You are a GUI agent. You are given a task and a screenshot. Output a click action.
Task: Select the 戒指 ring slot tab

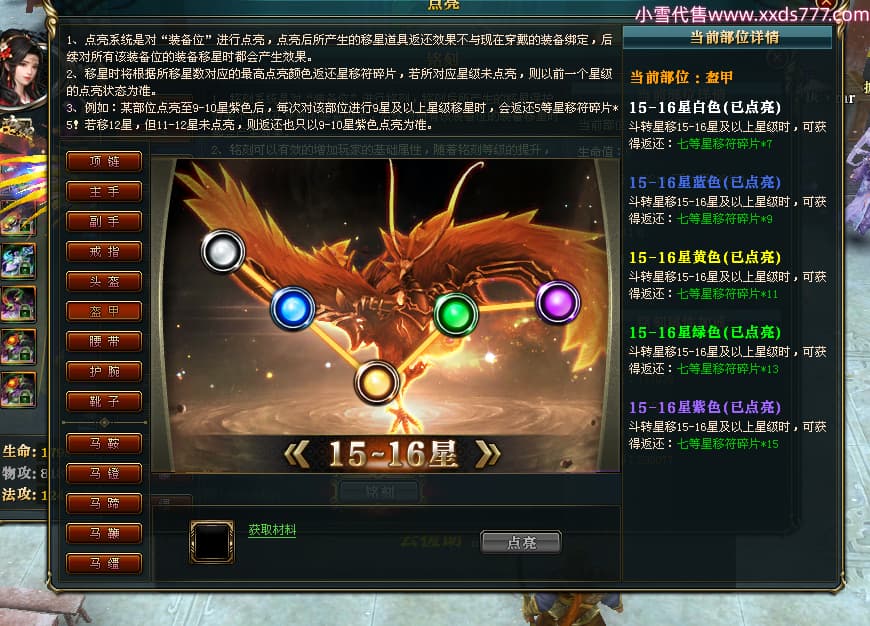[x=104, y=251]
